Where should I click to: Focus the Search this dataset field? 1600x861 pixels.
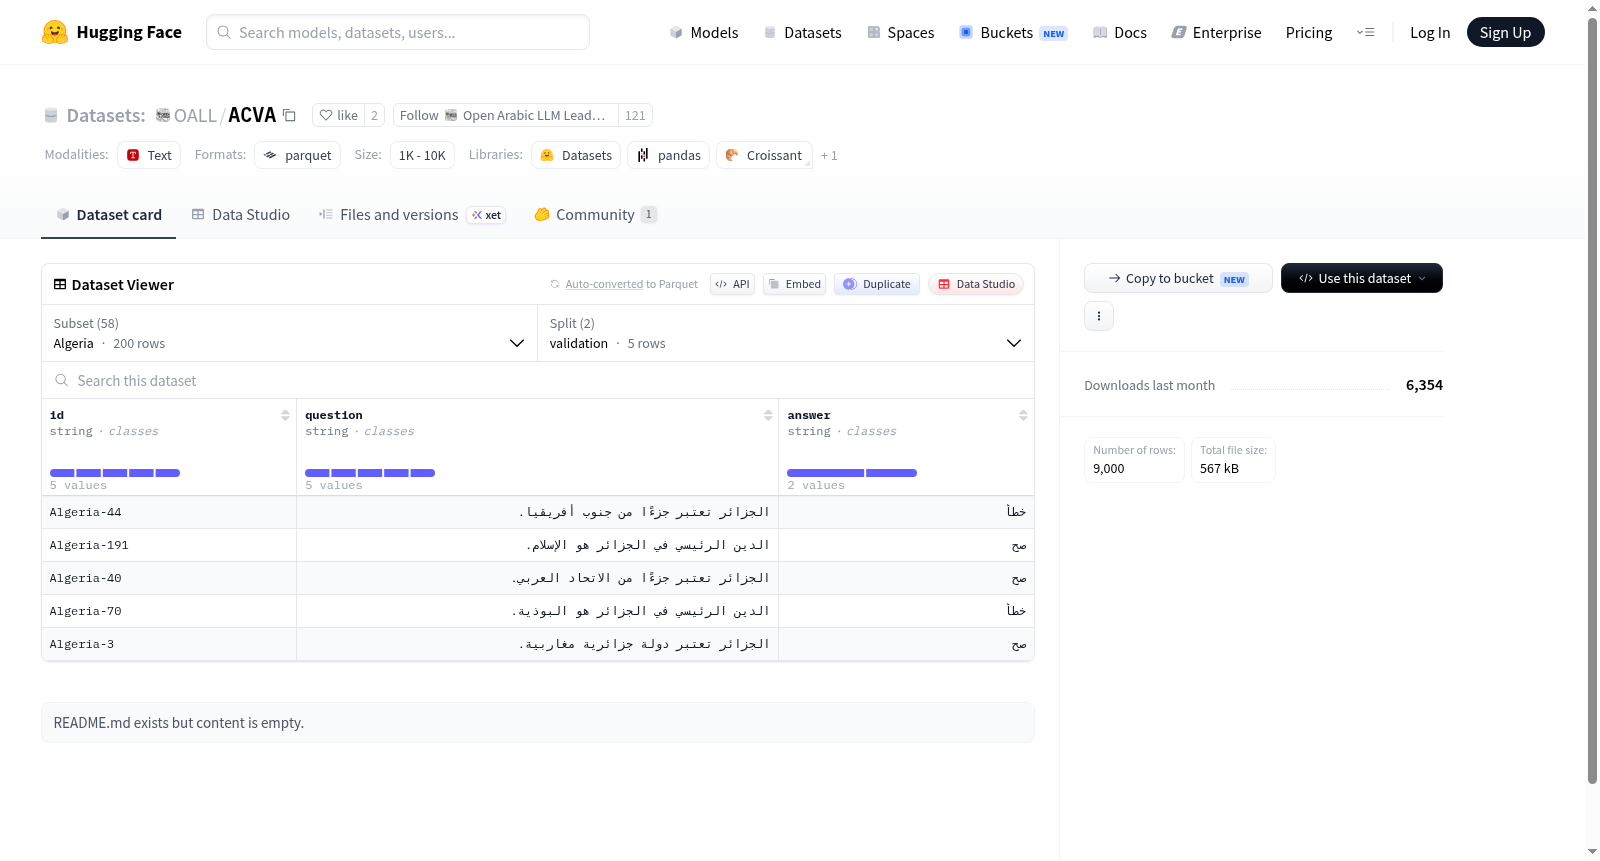538,380
